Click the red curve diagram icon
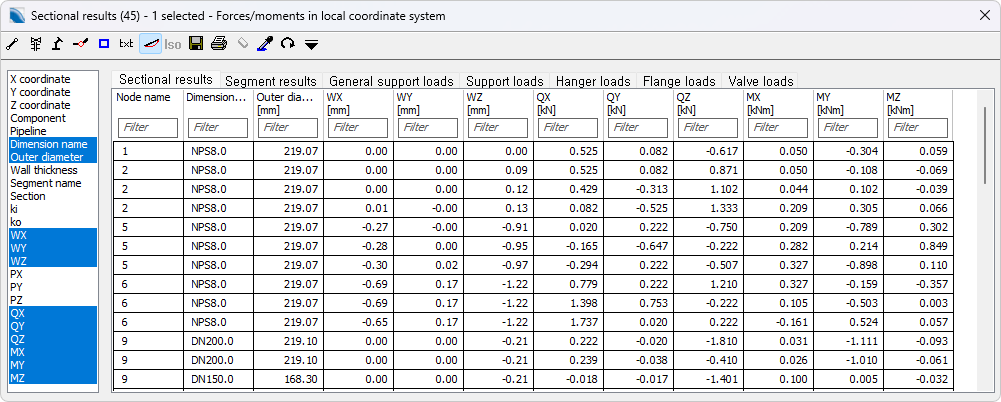Screen dimensions: 1001x402 point(150,44)
